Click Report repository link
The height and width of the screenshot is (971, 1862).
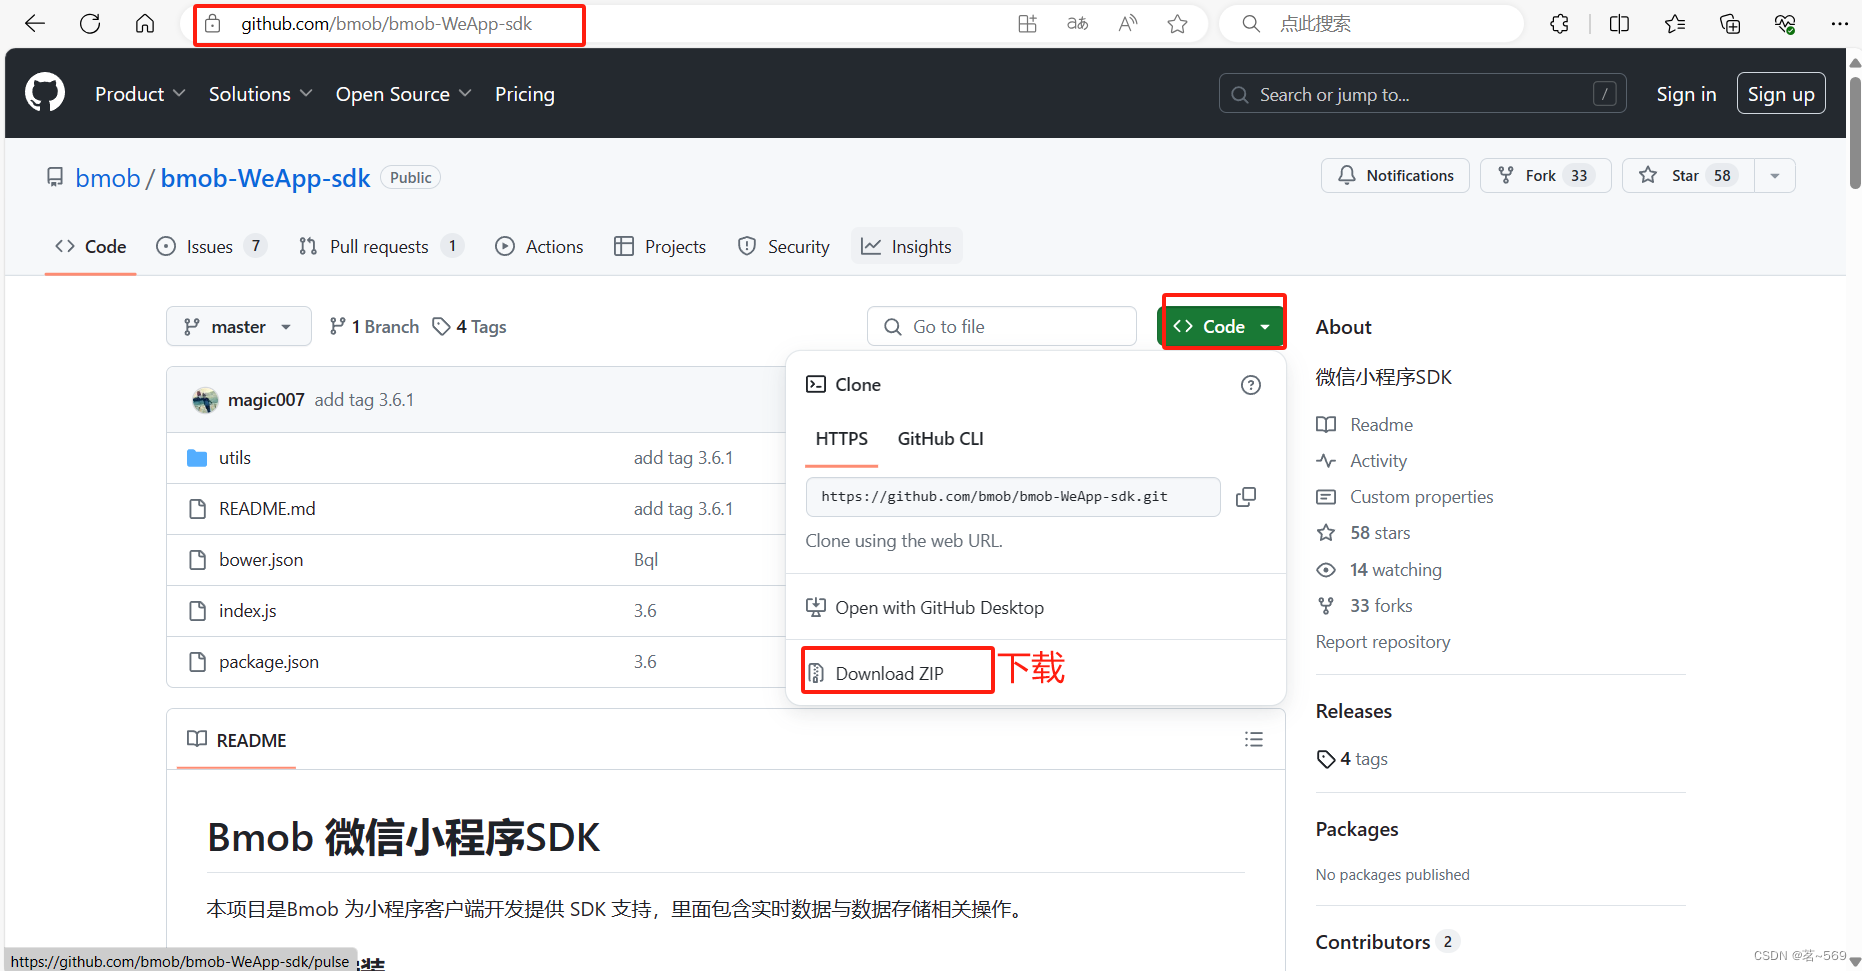tap(1383, 642)
